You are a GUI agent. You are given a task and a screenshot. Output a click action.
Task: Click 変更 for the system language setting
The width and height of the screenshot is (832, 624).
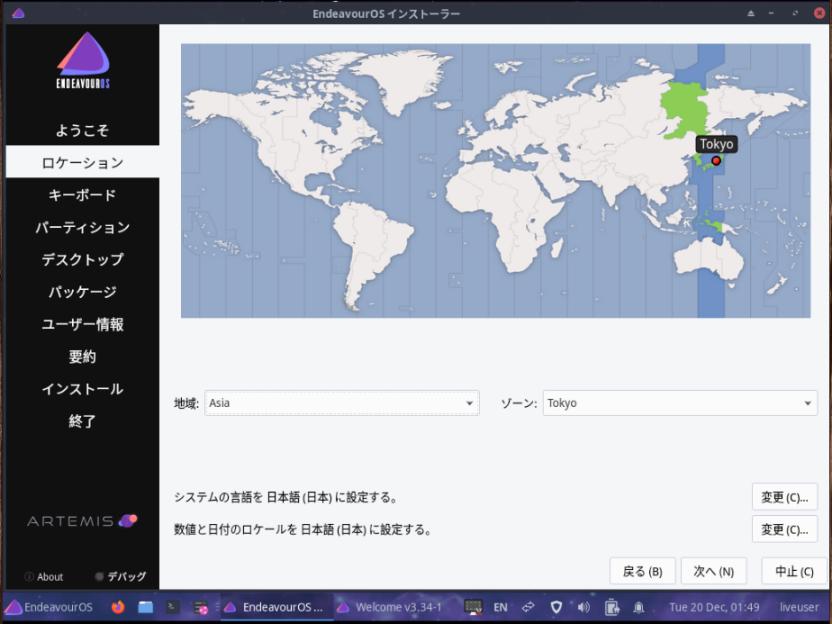coord(784,497)
